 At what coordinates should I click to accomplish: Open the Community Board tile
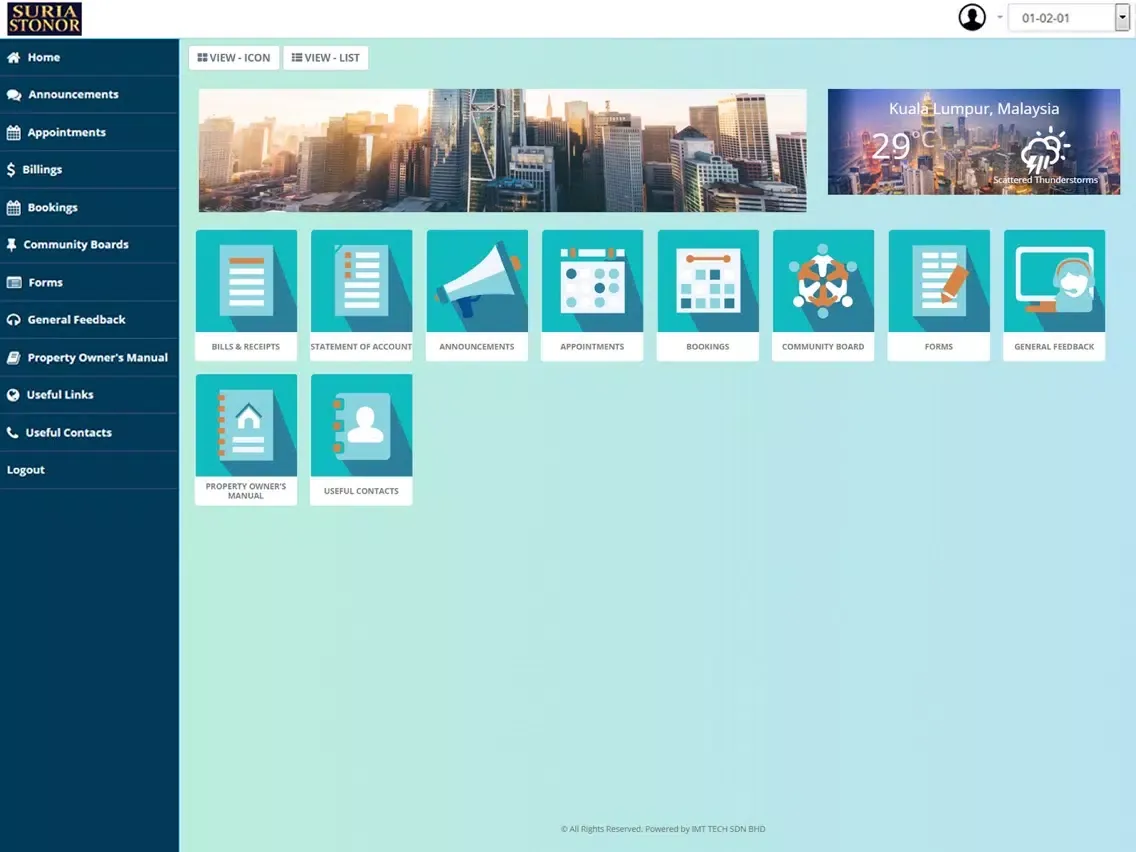point(823,282)
